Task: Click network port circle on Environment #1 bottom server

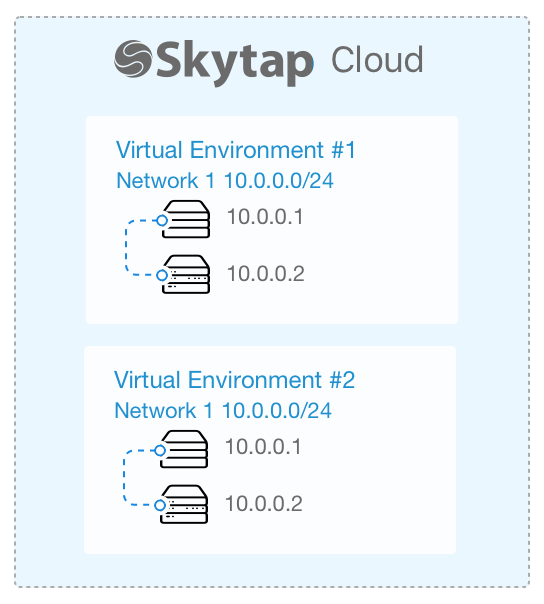Action: coord(162,275)
